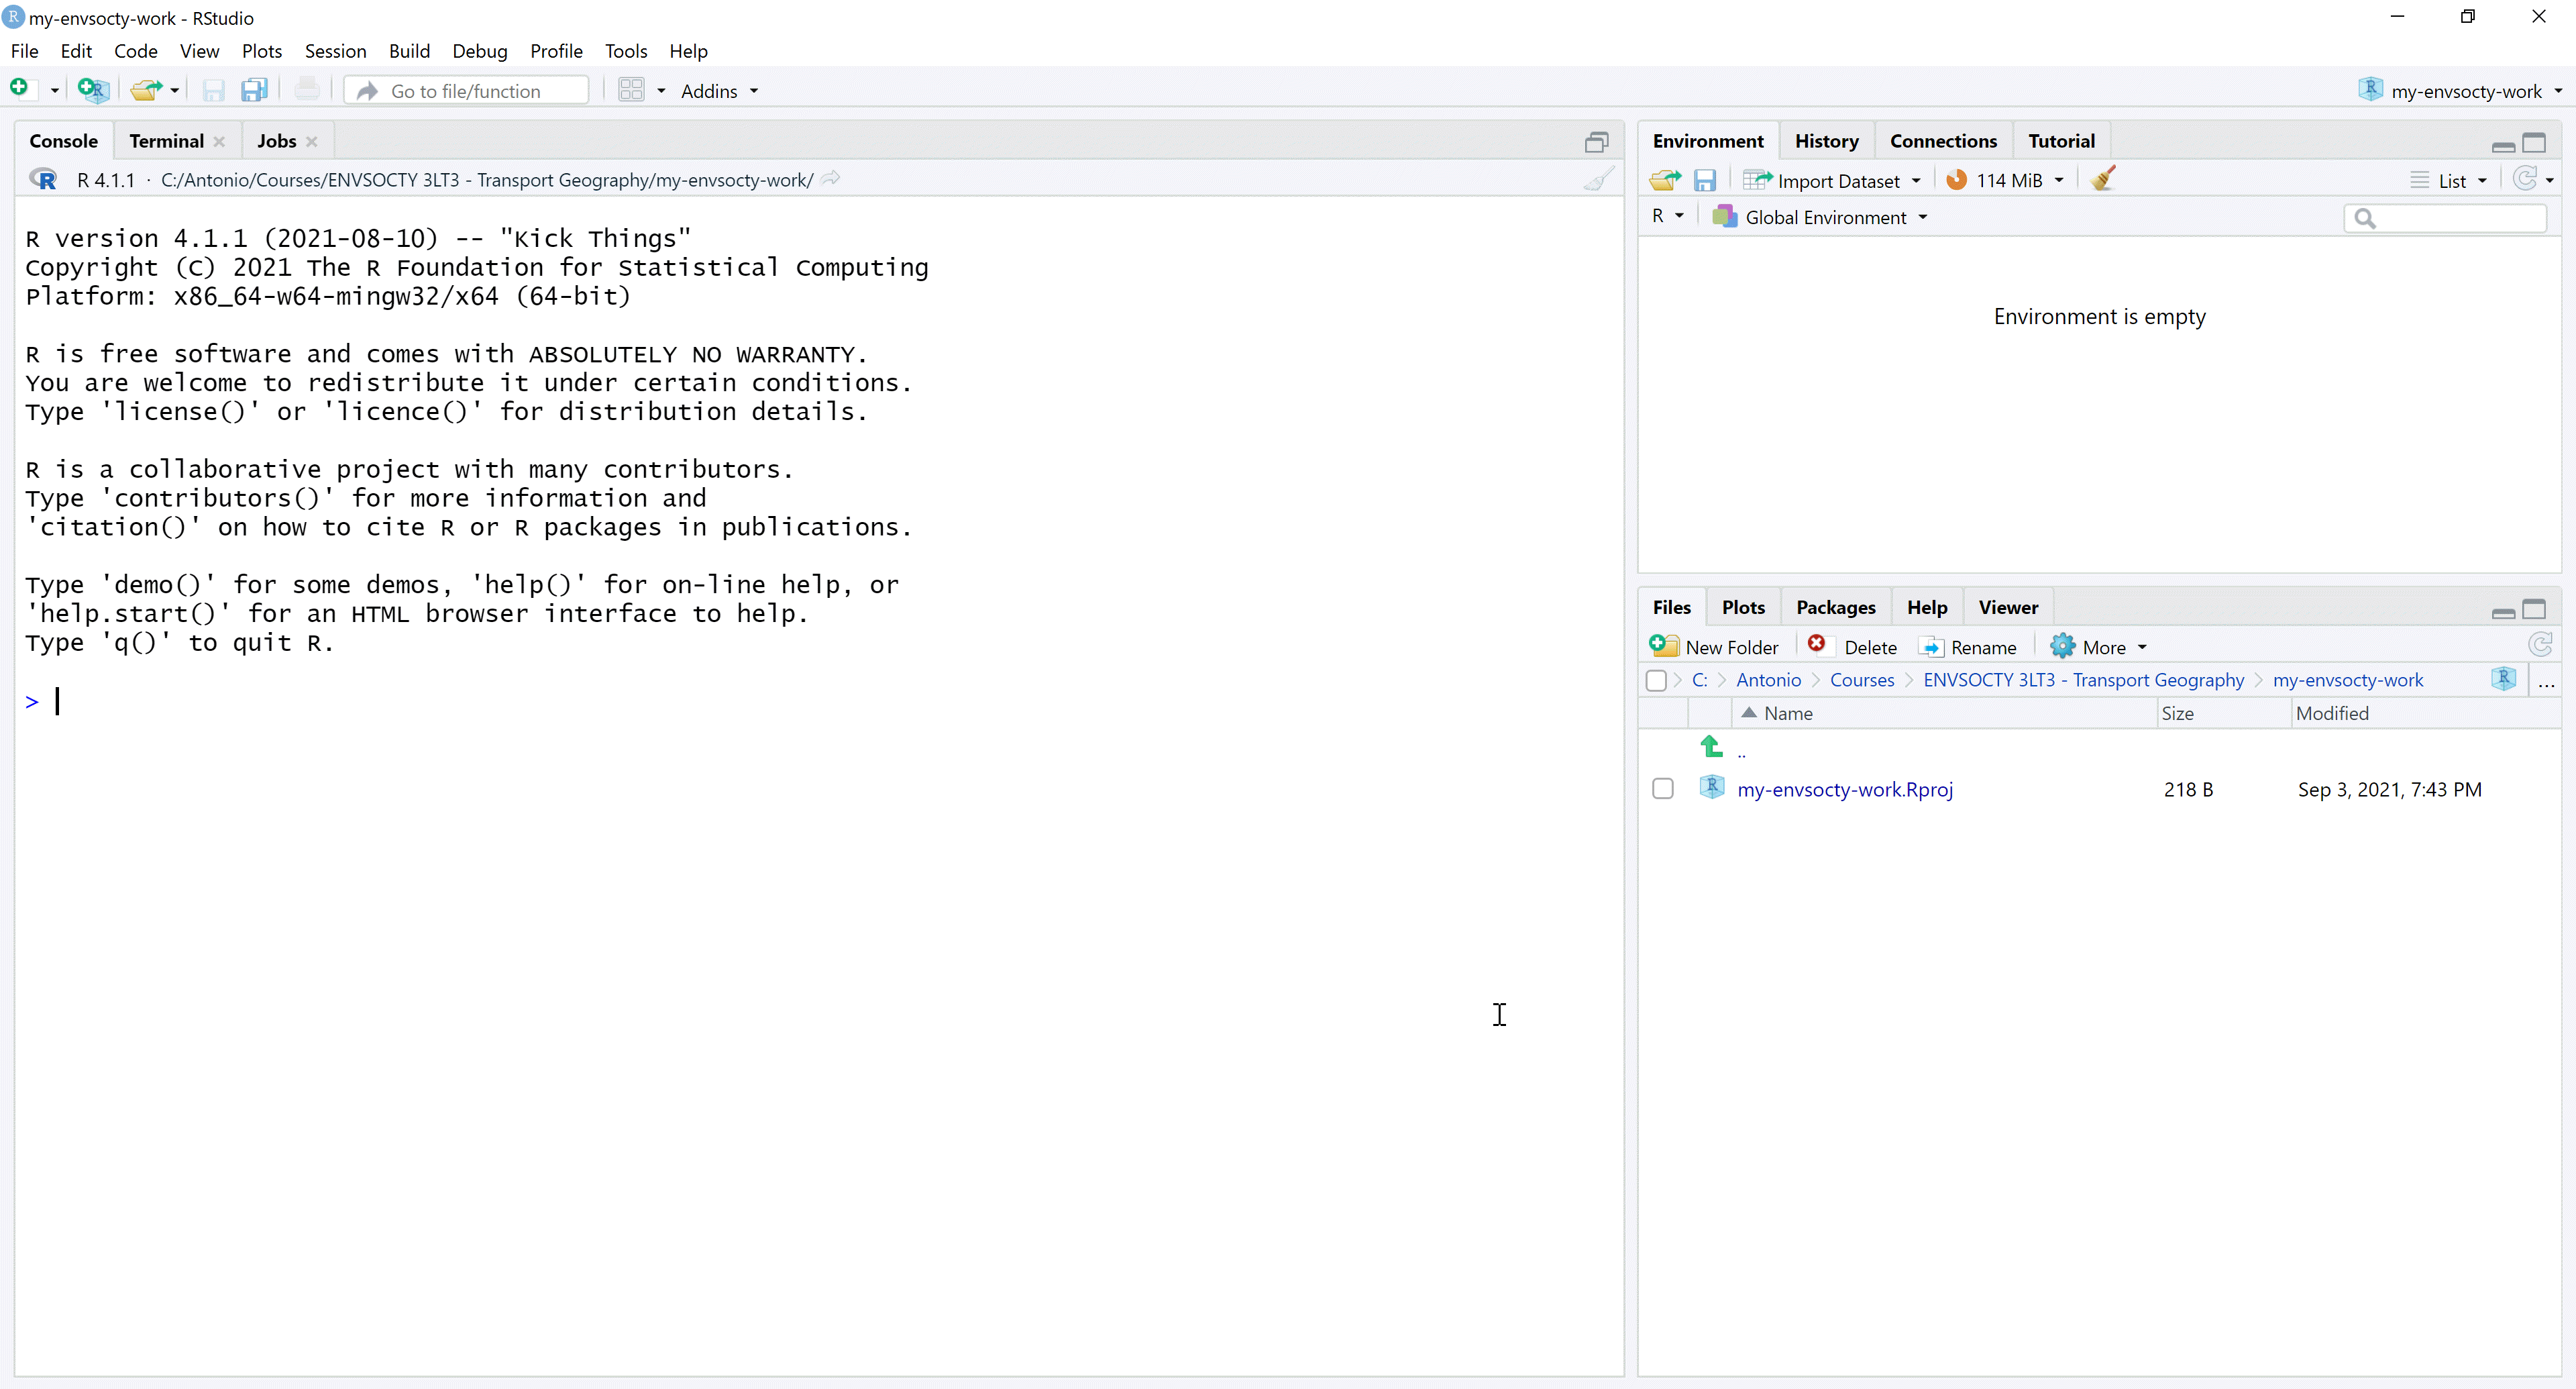The height and width of the screenshot is (1389, 2576).
Task: Switch to the Packages tab
Action: pyautogui.click(x=1835, y=607)
